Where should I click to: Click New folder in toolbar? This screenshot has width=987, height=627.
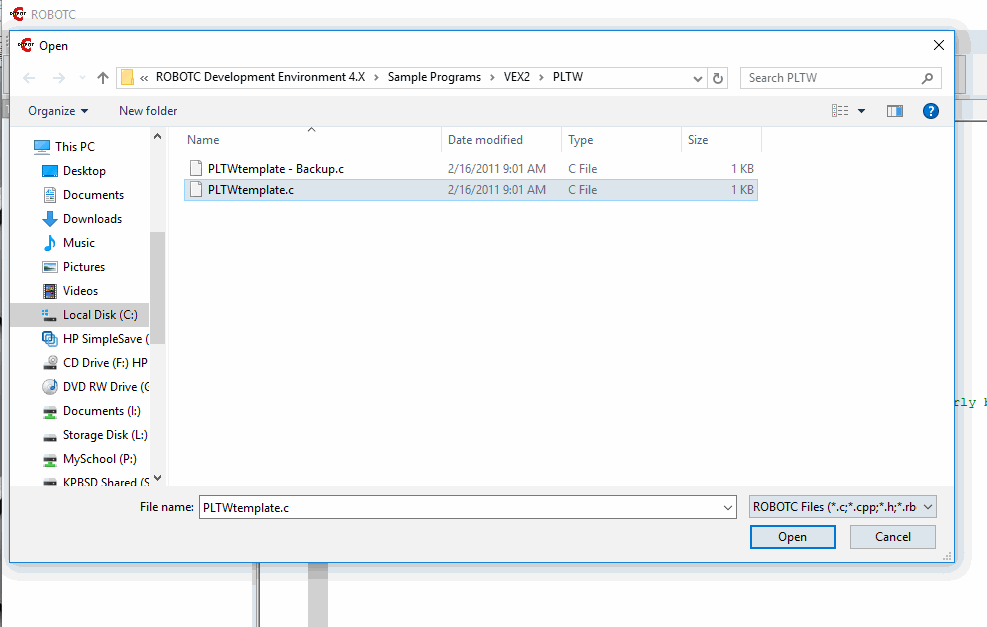148,111
